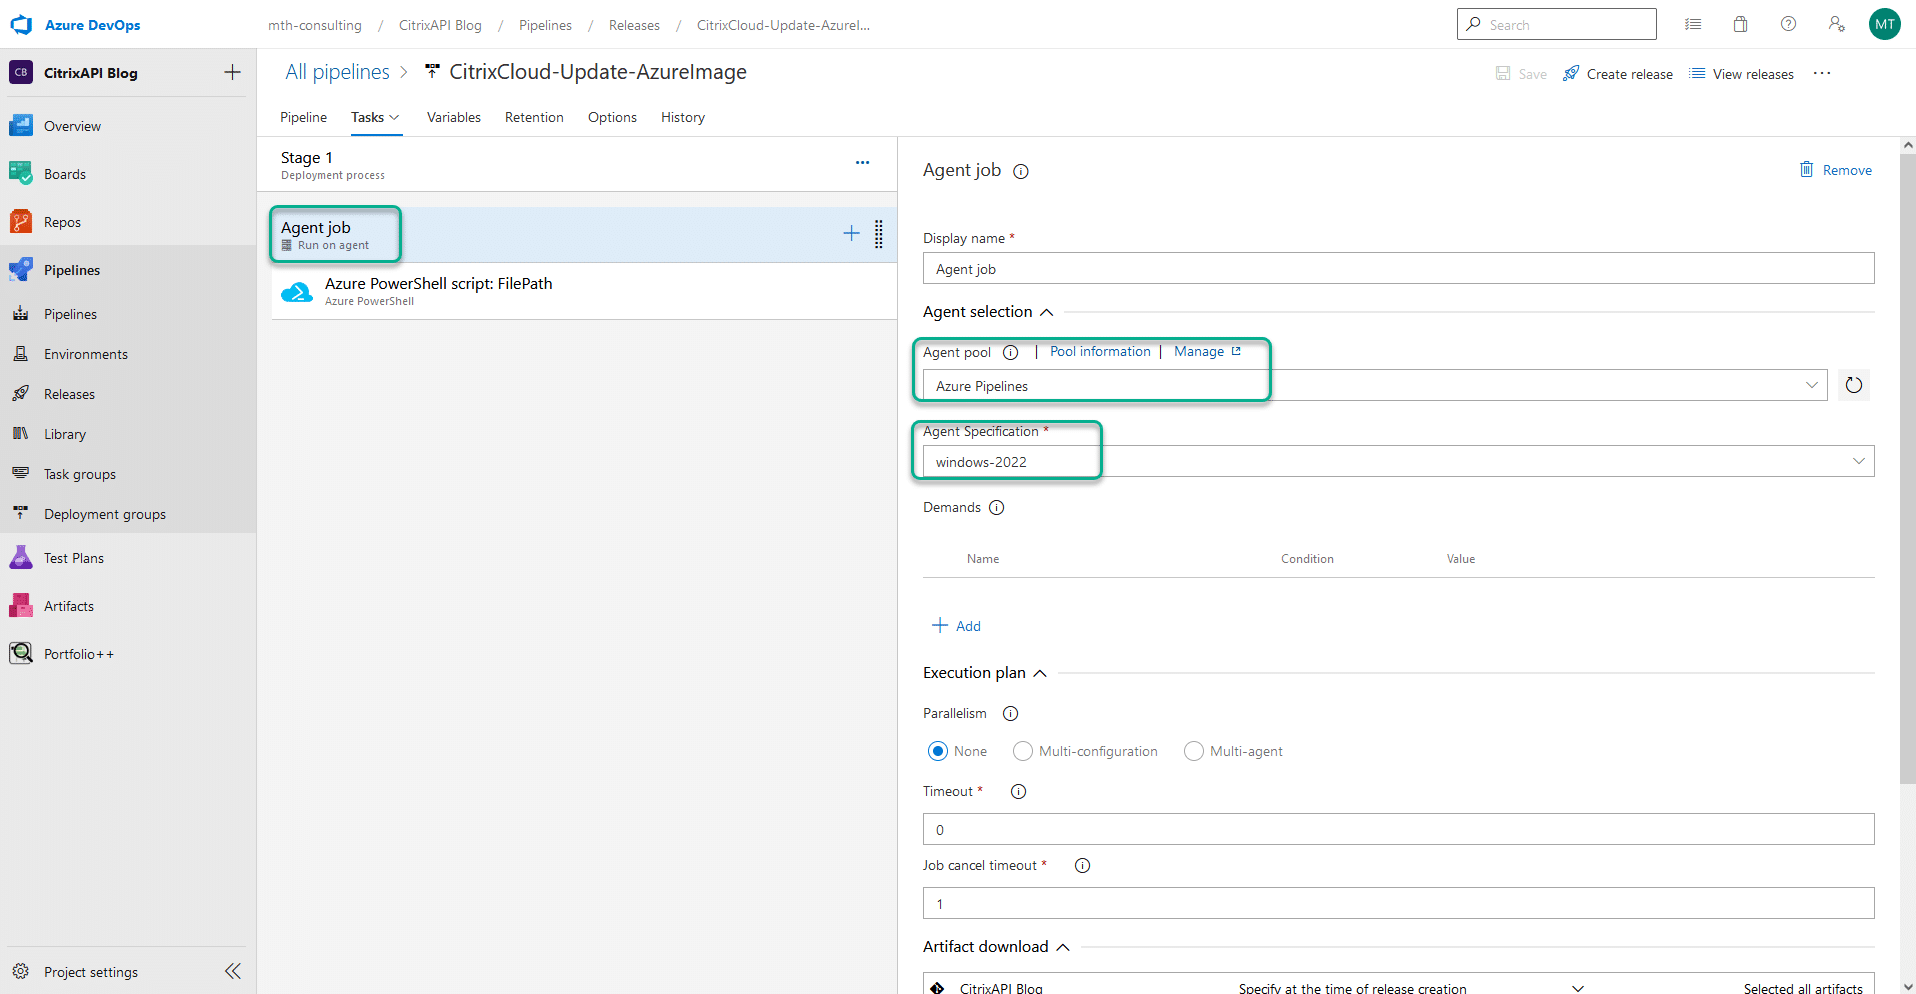Click the Job cancel timeout info icon
Image resolution: width=1916 pixels, height=994 pixels.
(1083, 865)
